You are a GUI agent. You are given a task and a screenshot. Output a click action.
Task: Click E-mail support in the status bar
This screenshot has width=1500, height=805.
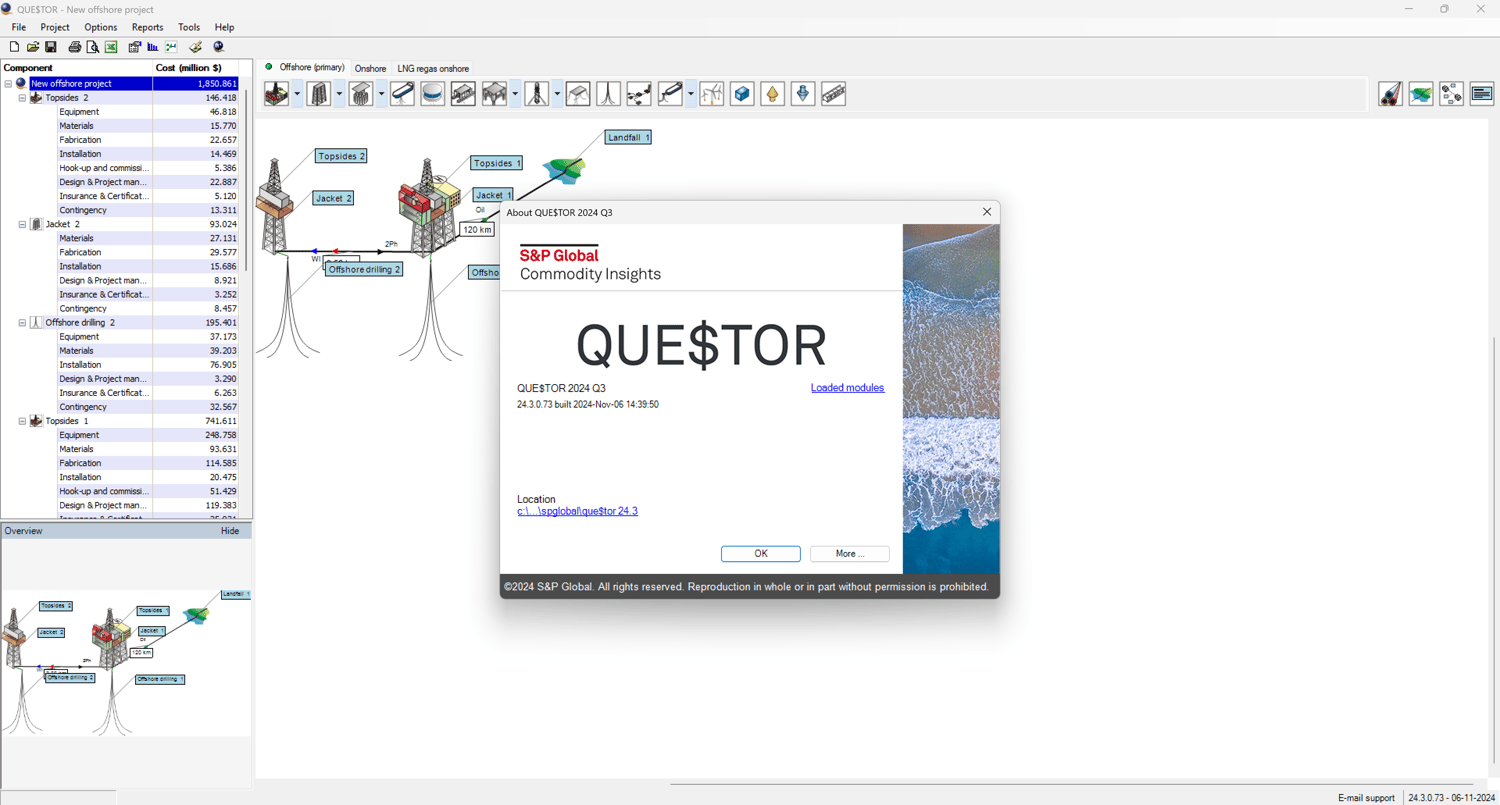coord(1366,798)
